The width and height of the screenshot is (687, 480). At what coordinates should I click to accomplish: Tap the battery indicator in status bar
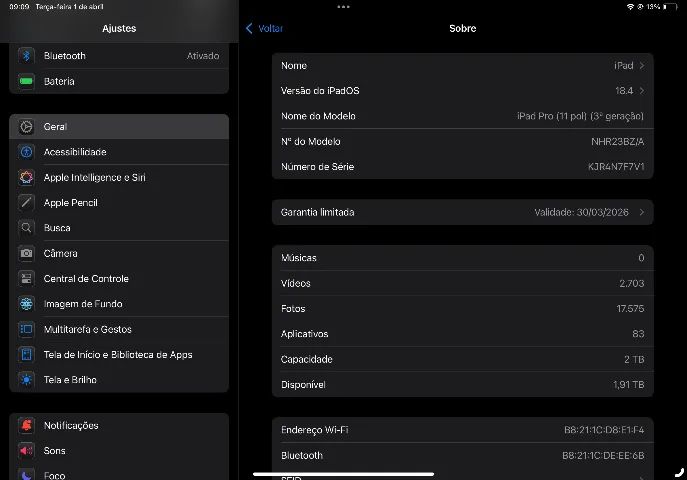[x=670, y=7]
